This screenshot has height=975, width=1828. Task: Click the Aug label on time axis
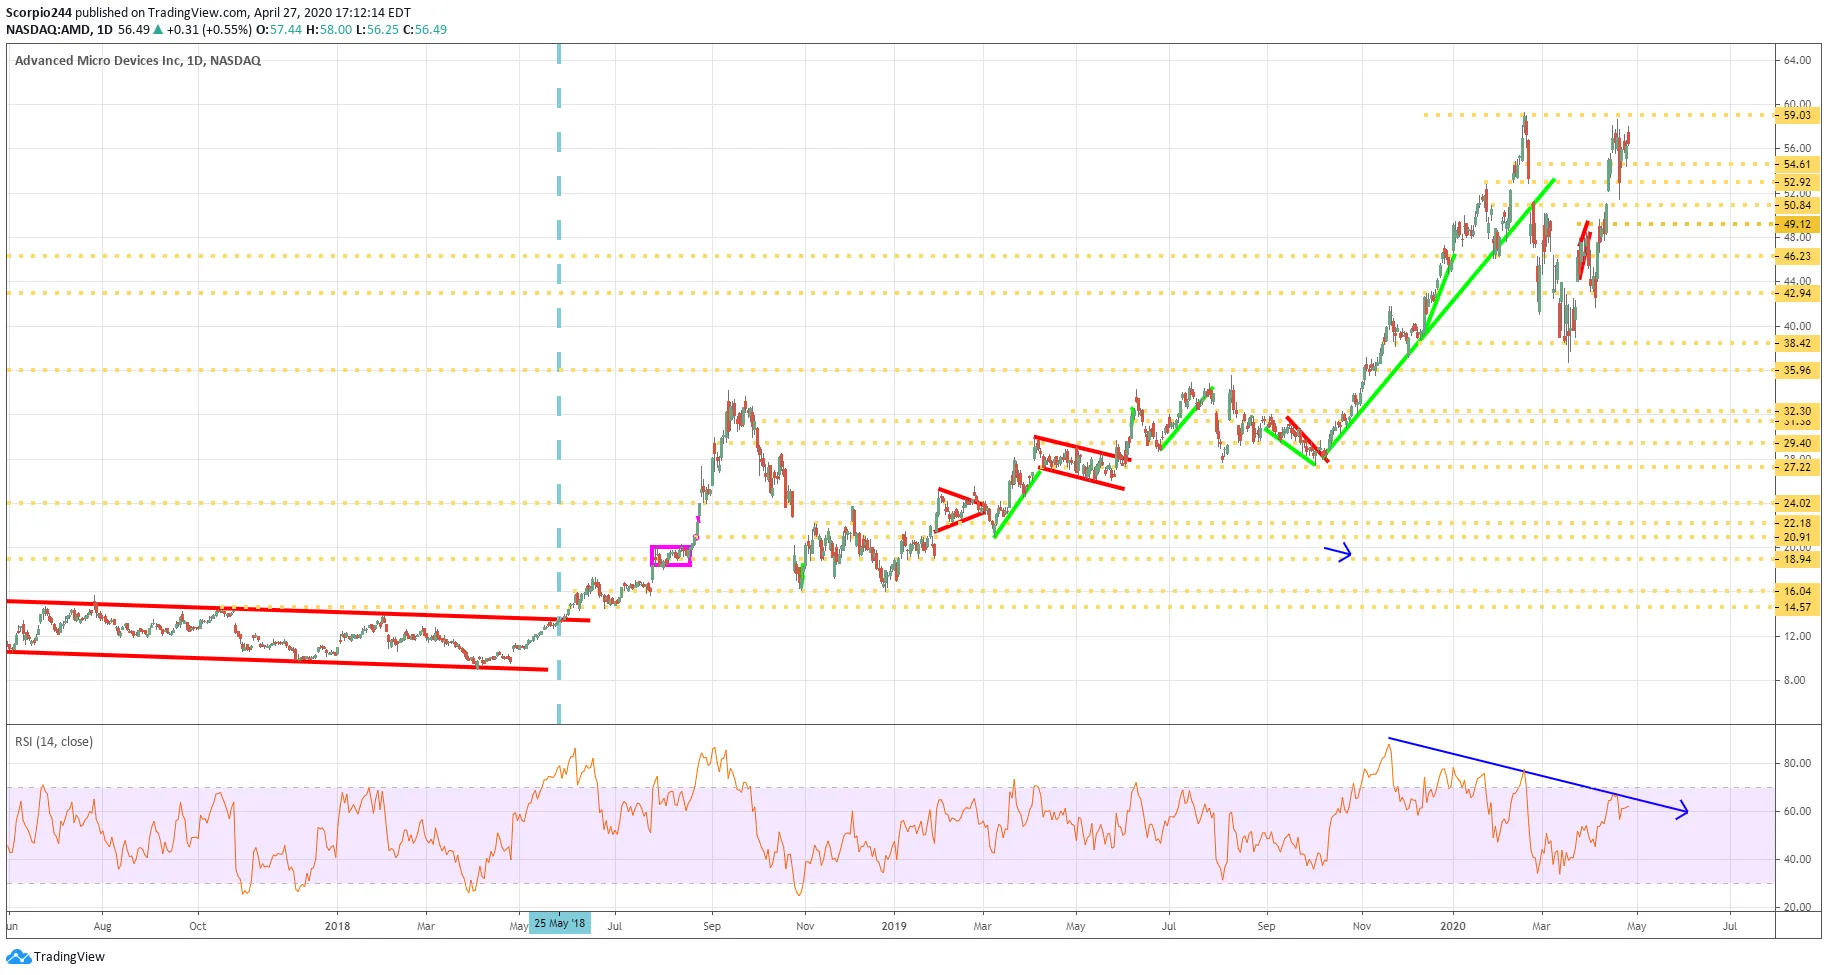click(x=102, y=926)
